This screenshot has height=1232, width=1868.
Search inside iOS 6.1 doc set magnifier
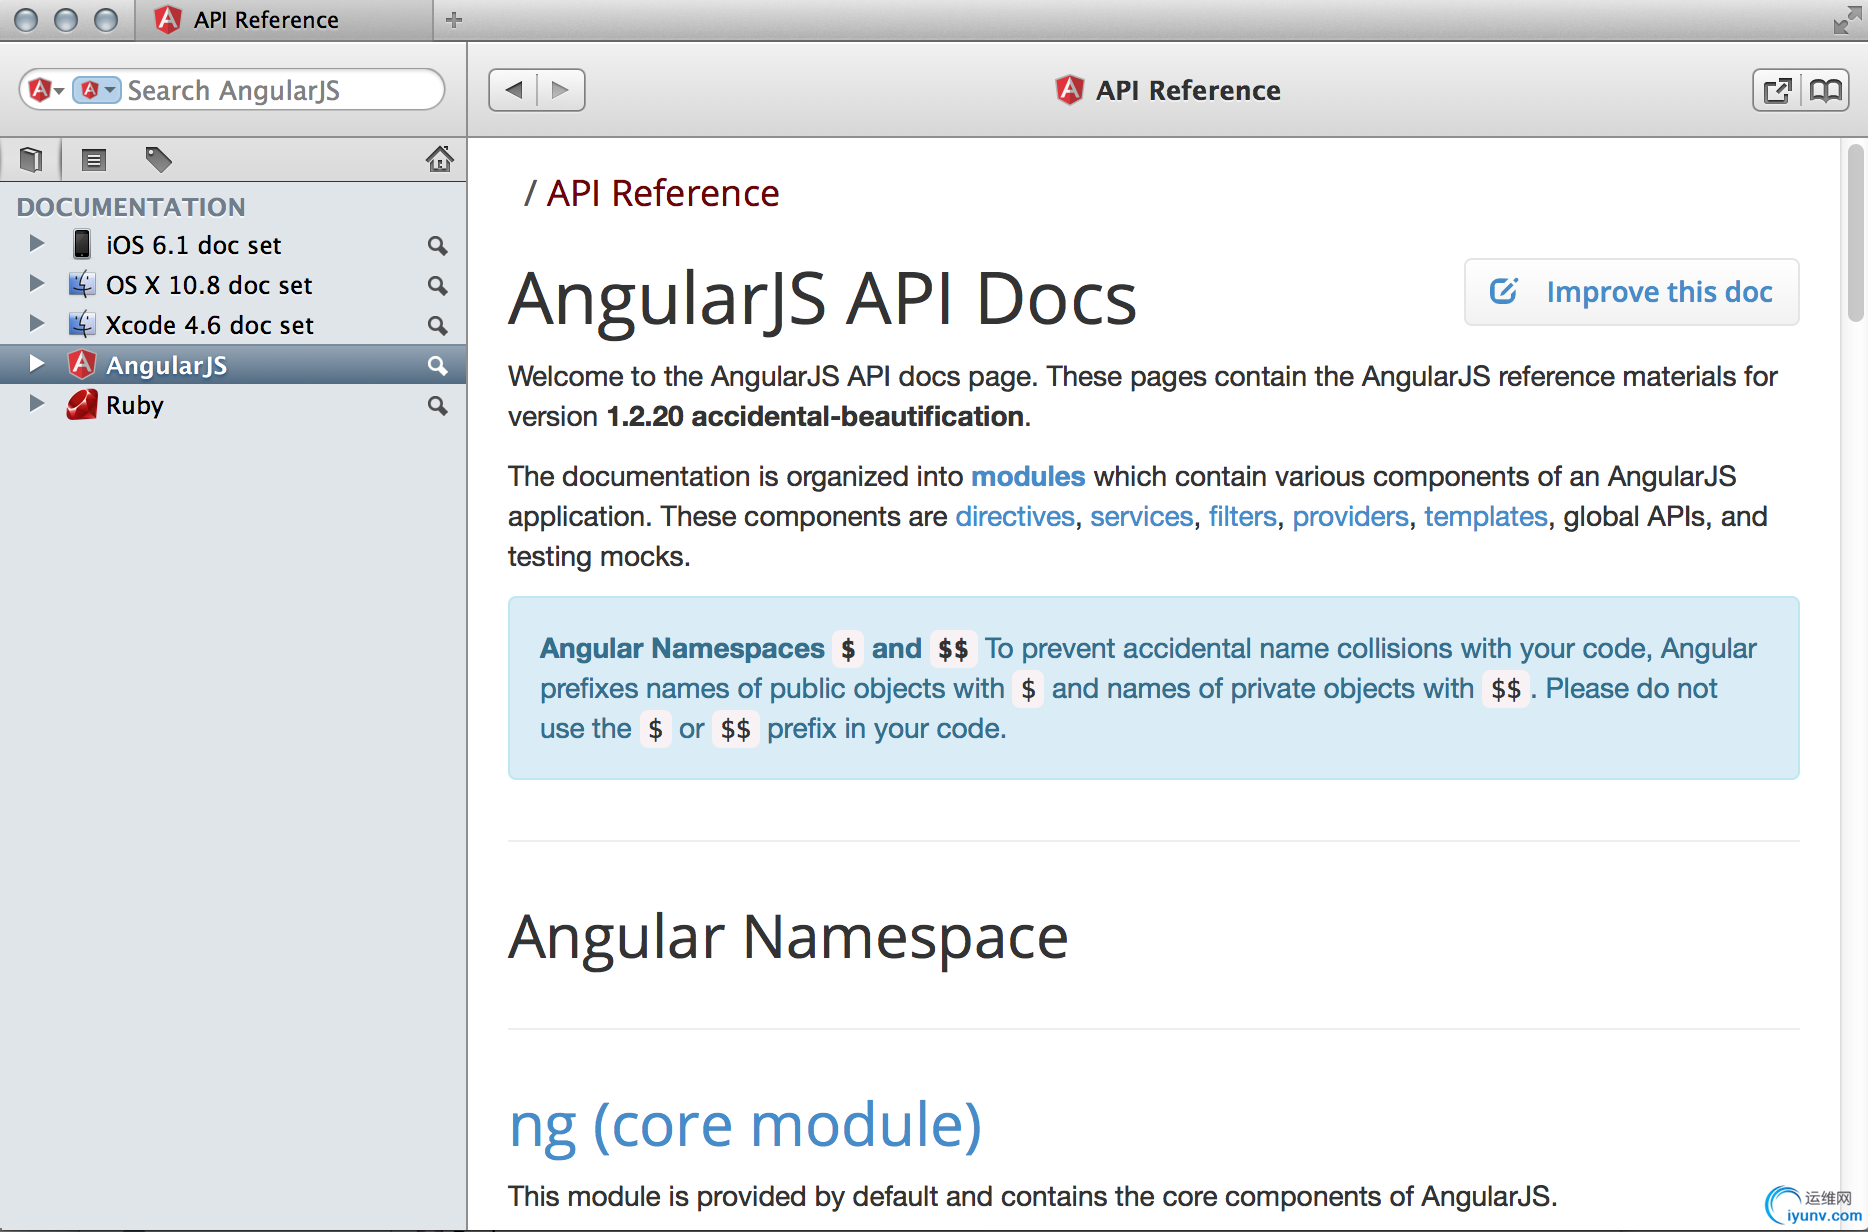click(x=437, y=245)
